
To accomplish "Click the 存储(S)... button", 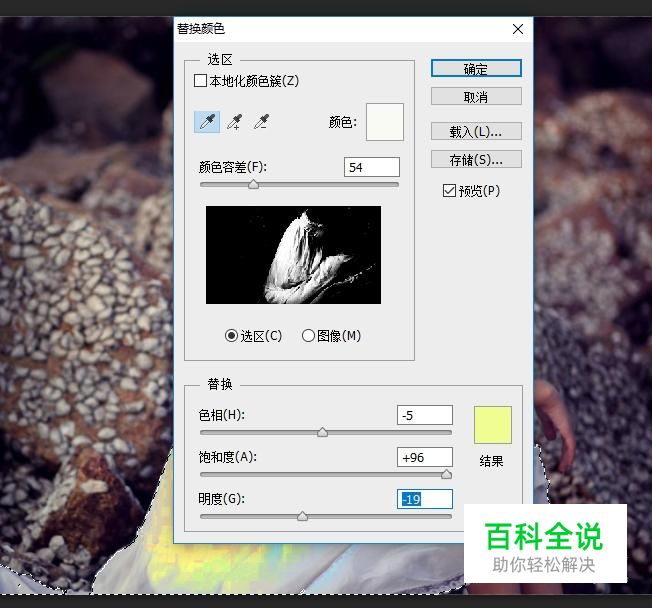I will (476, 159).
